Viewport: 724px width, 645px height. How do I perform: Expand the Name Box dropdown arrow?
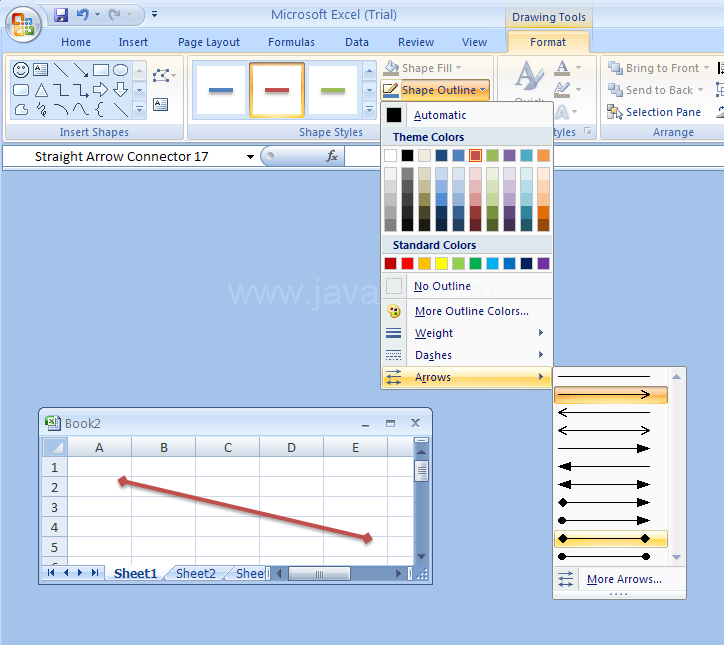click(x=250, y=157)
